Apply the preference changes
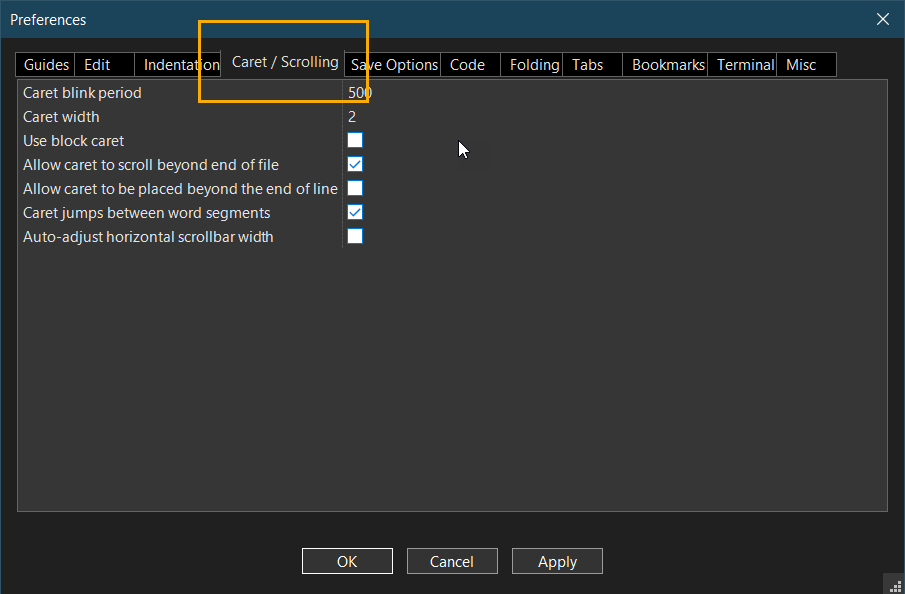 click(557, 561)
